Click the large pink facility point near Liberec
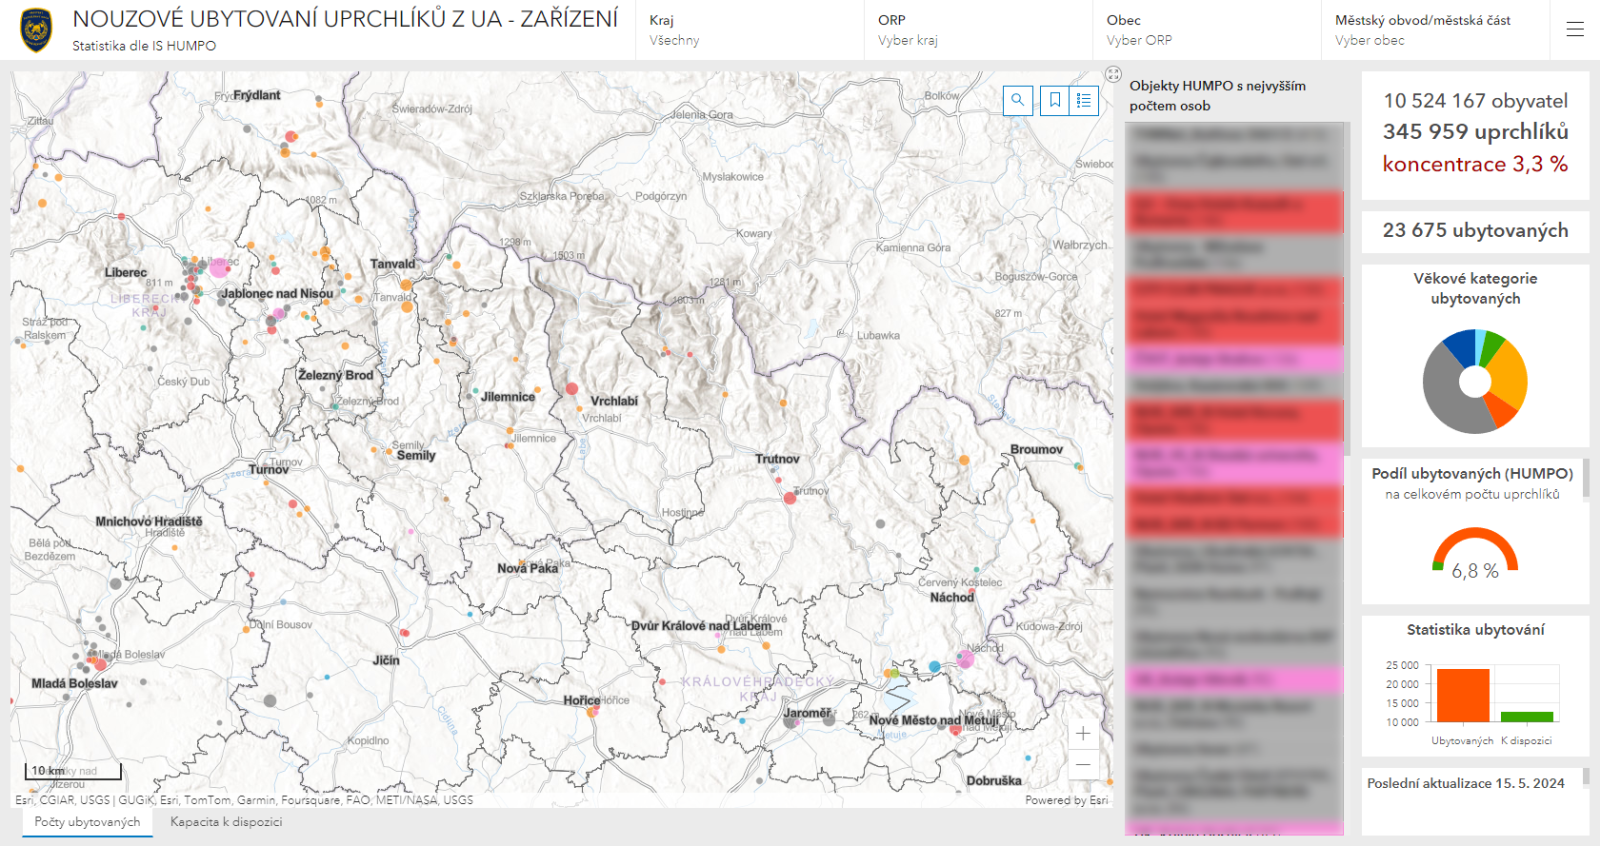The height and width of the screenshot is (846, 1600). point(218,267)
